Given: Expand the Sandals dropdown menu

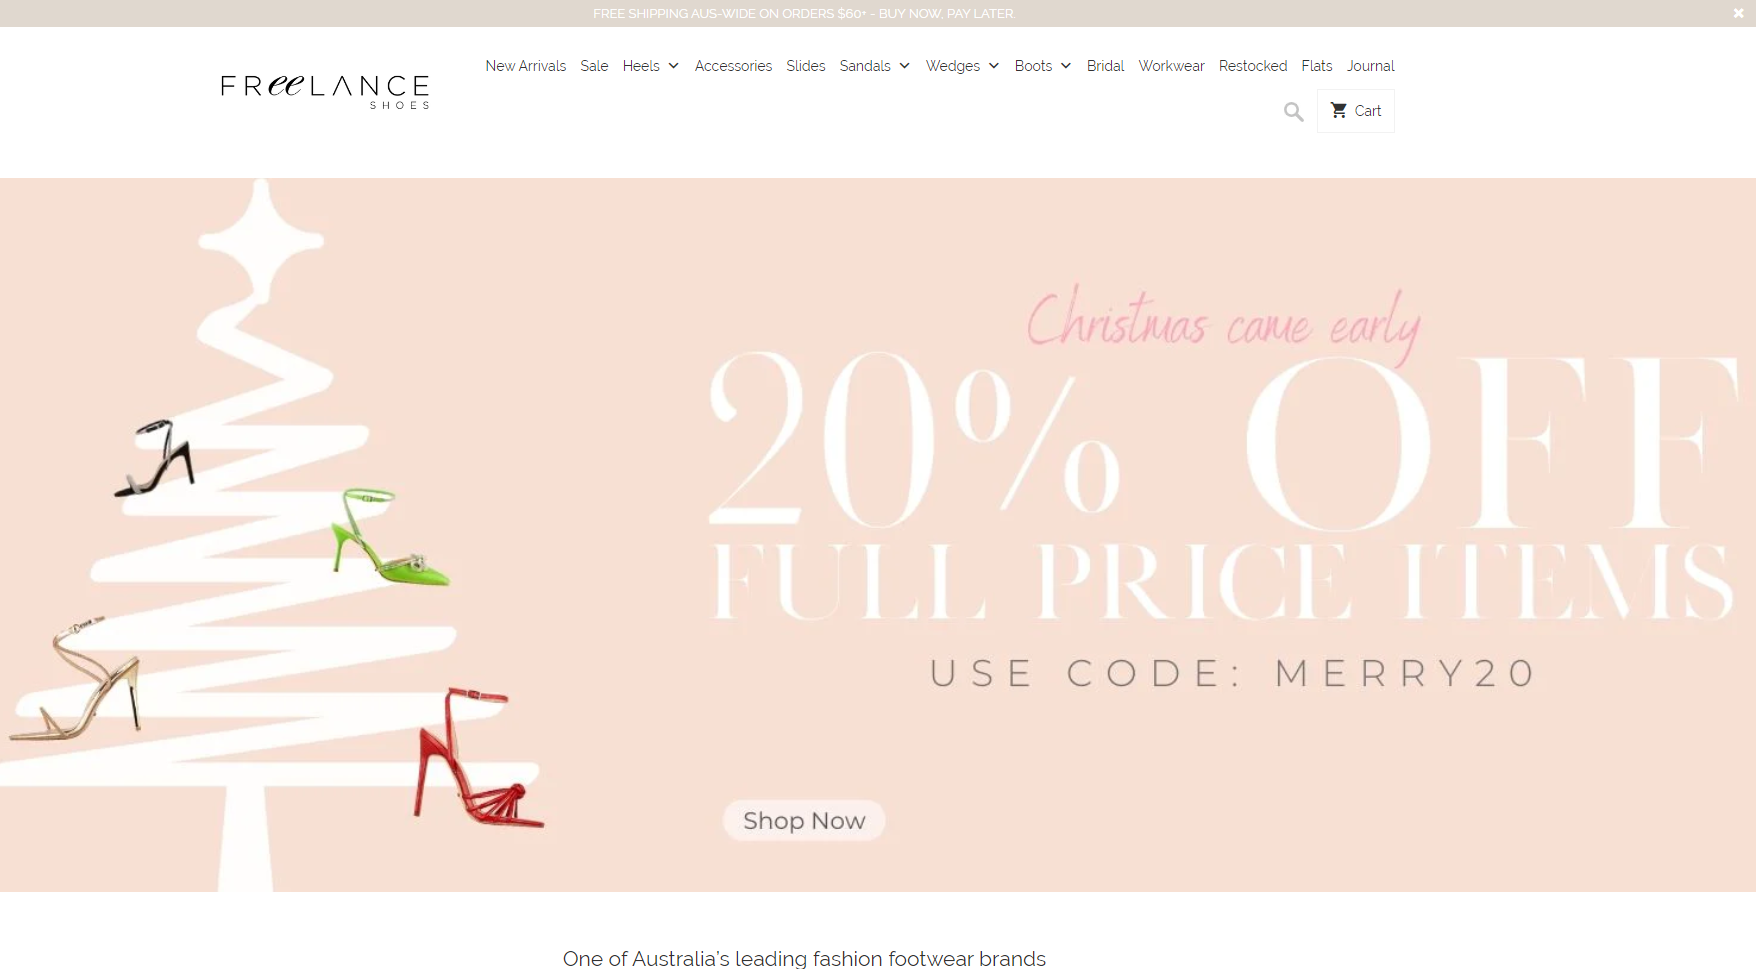Looking at the screenshot, I should pyautogui.click(x=875, y=66).
